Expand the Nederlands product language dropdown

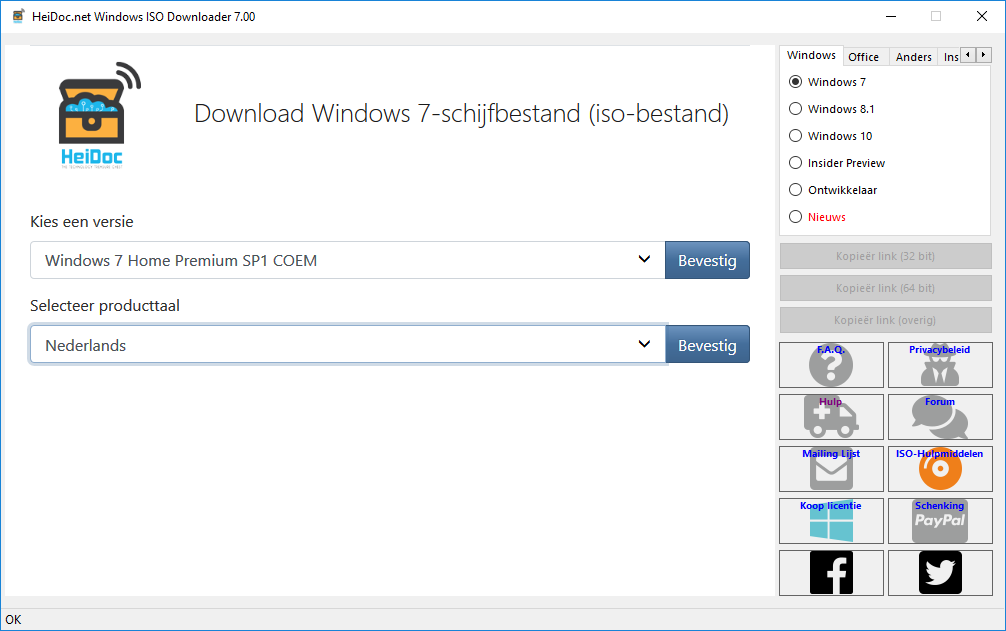(348, 345)
